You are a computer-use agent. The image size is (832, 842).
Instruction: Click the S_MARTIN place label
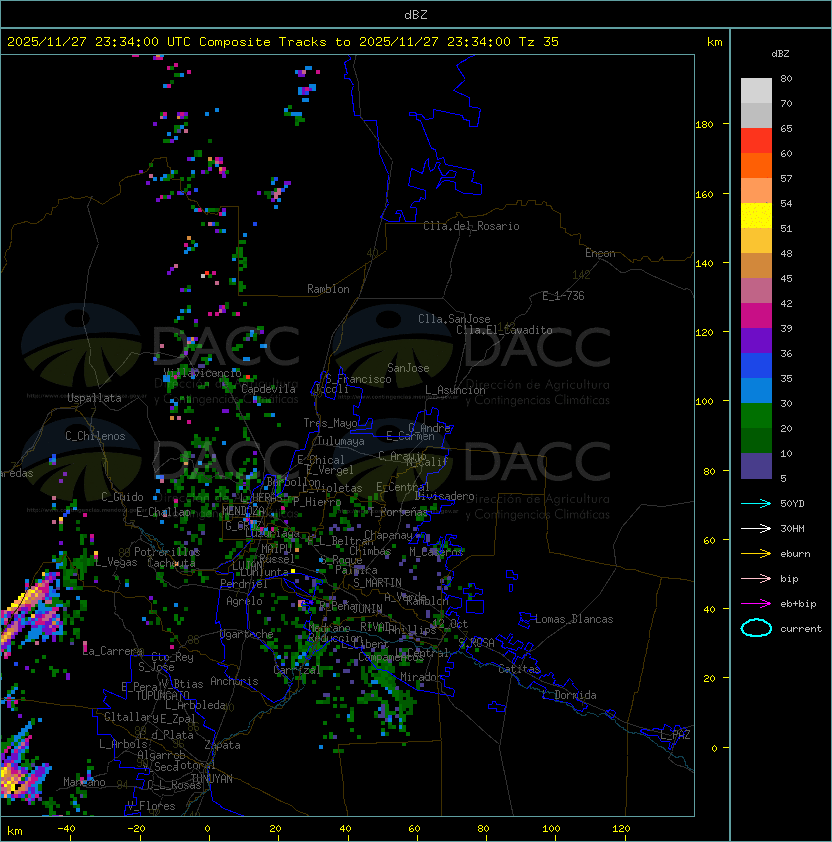coord(377,583)
